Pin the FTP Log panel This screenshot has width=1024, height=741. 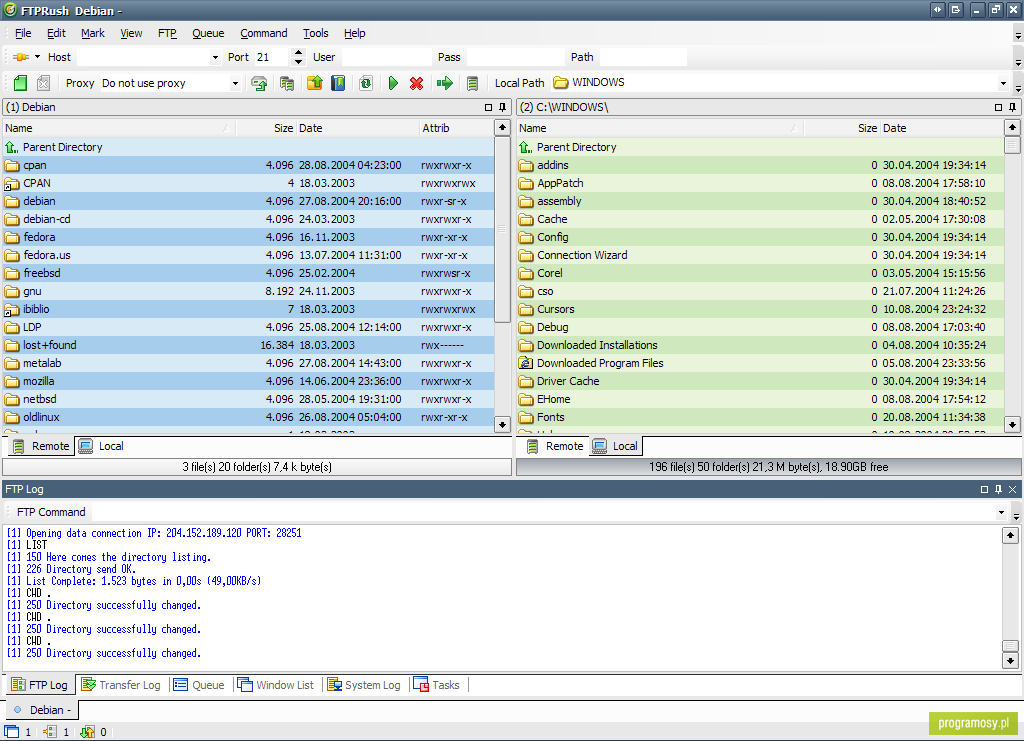coord(998,490)
